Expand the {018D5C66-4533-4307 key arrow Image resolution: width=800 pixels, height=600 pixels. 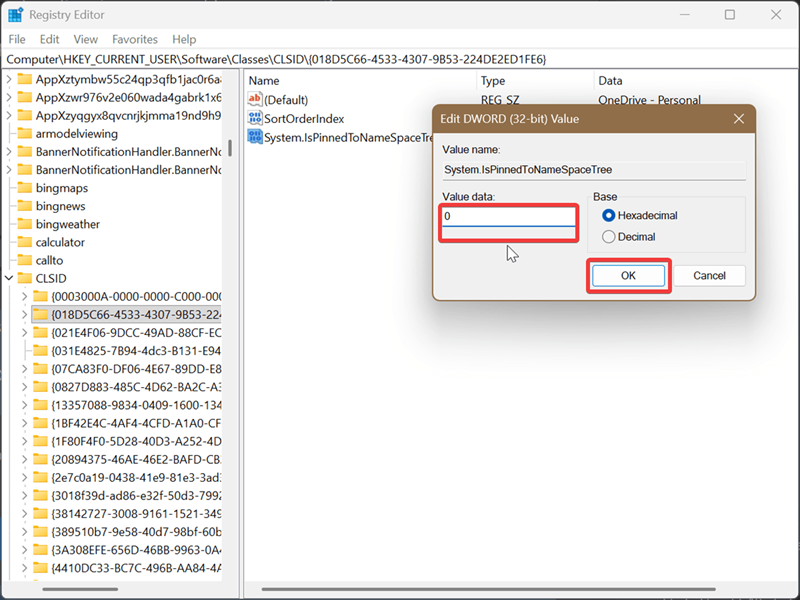[x=24, y=314]
